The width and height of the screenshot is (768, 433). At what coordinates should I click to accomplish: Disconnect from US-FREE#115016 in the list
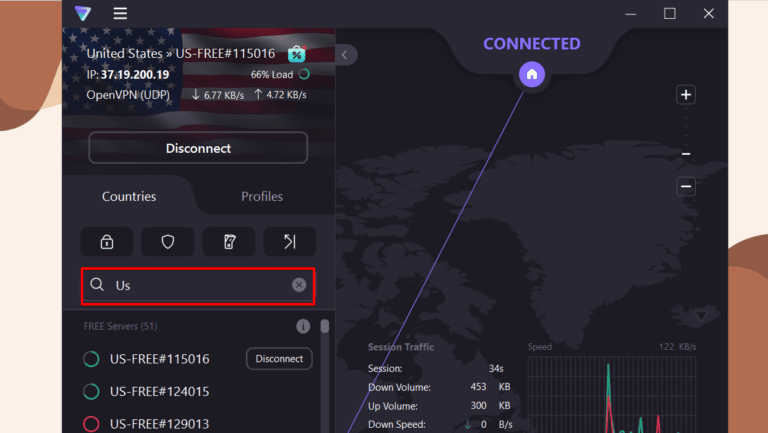tap(279, 359)
